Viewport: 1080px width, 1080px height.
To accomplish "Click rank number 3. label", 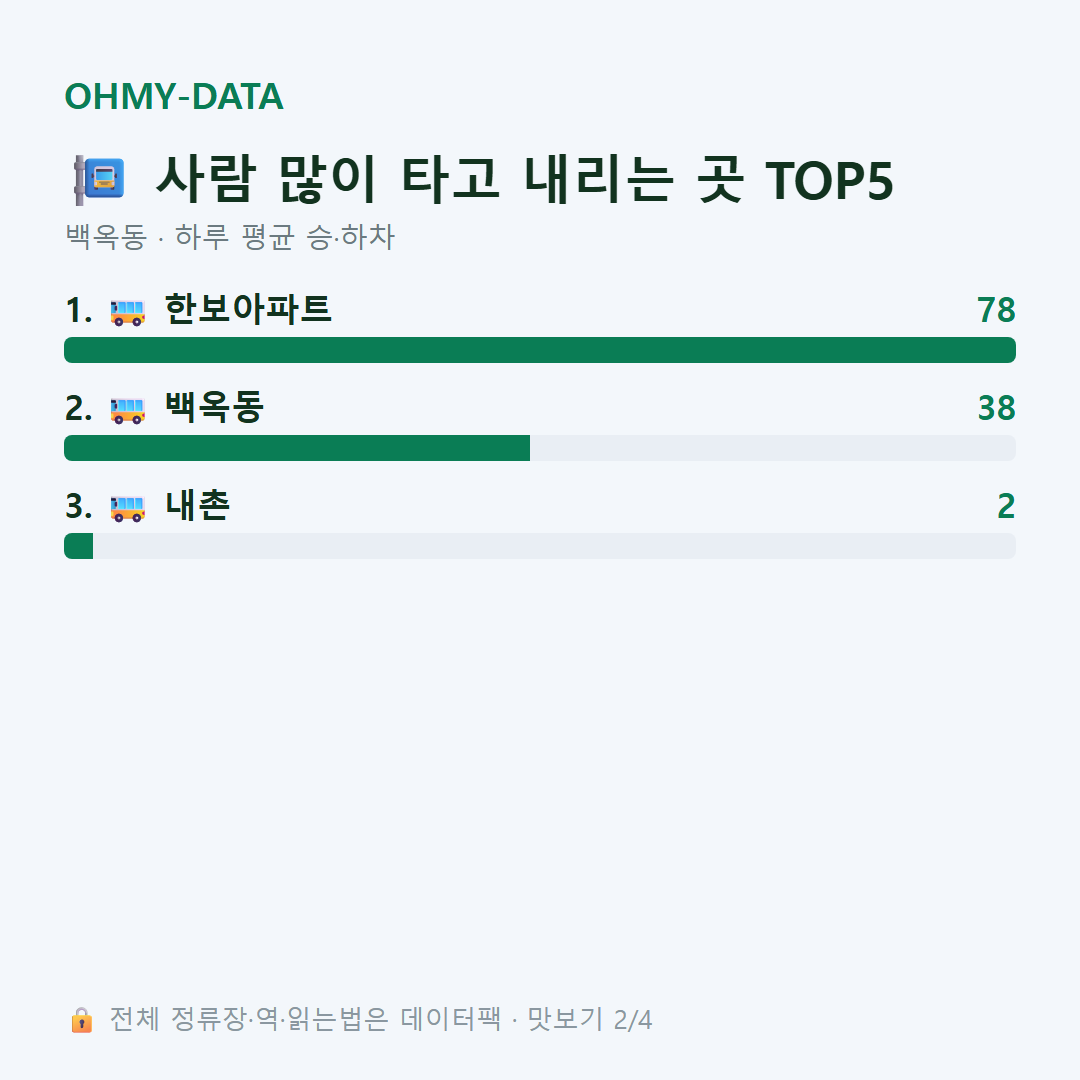I will pyautogui.click(x=79, y=507).
